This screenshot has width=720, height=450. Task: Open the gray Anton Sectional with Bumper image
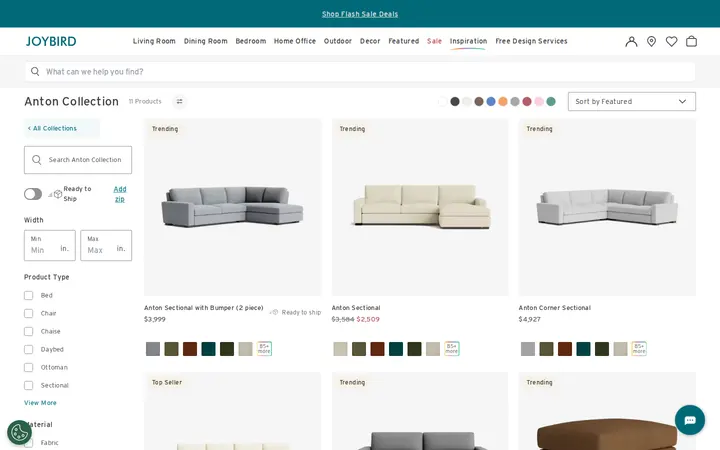pyautogui.click(x=233, y=207)
